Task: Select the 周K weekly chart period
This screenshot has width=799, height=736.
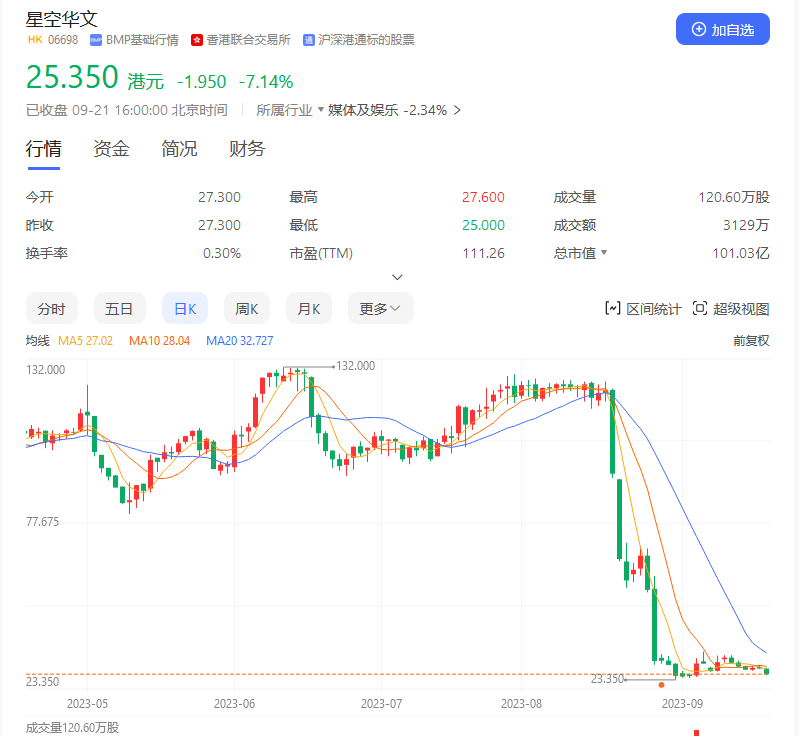Action: click(247, 308)
